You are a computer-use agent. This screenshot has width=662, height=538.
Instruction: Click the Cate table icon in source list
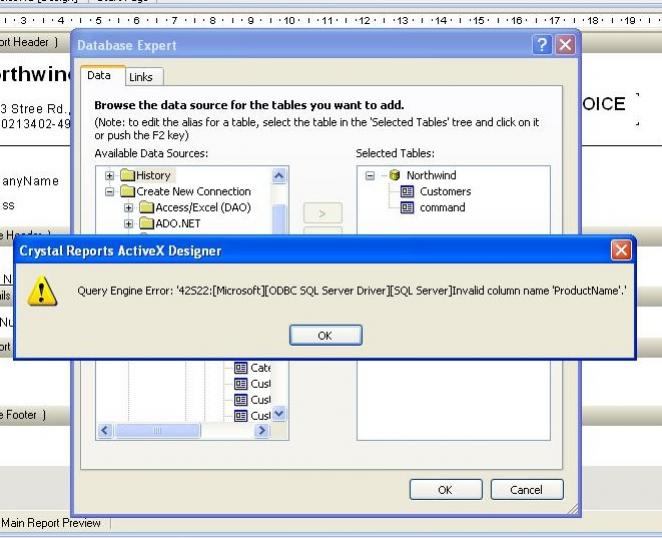point(241,368)
